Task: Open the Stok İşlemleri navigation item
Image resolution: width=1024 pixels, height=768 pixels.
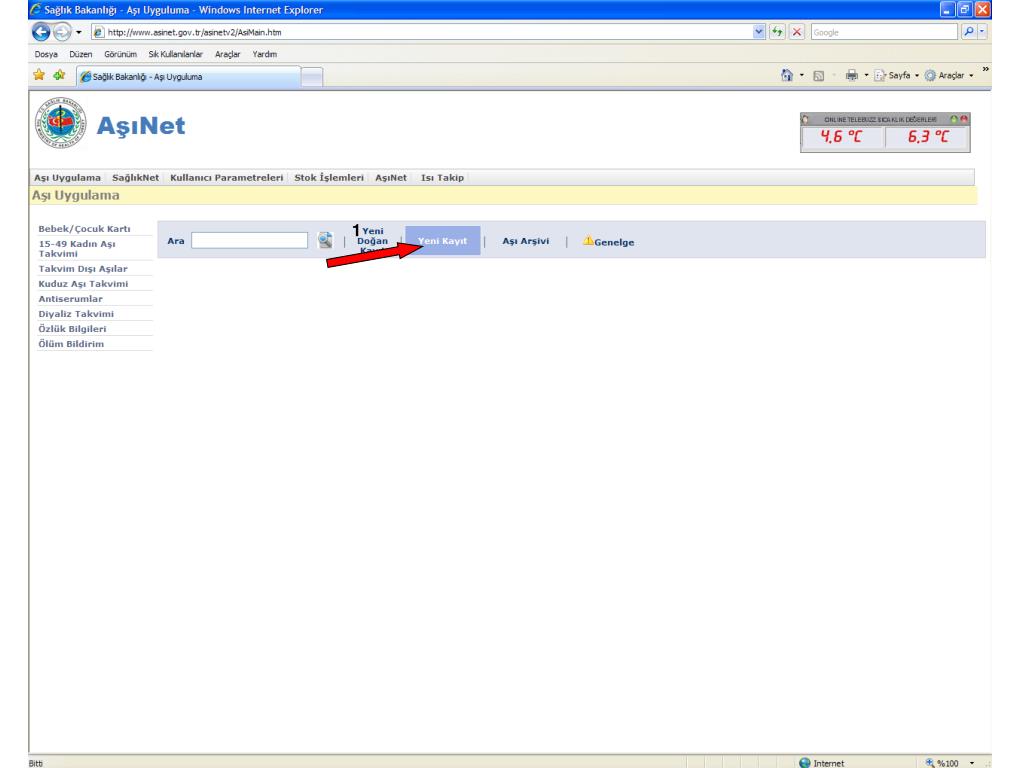Action: point(328,178)
